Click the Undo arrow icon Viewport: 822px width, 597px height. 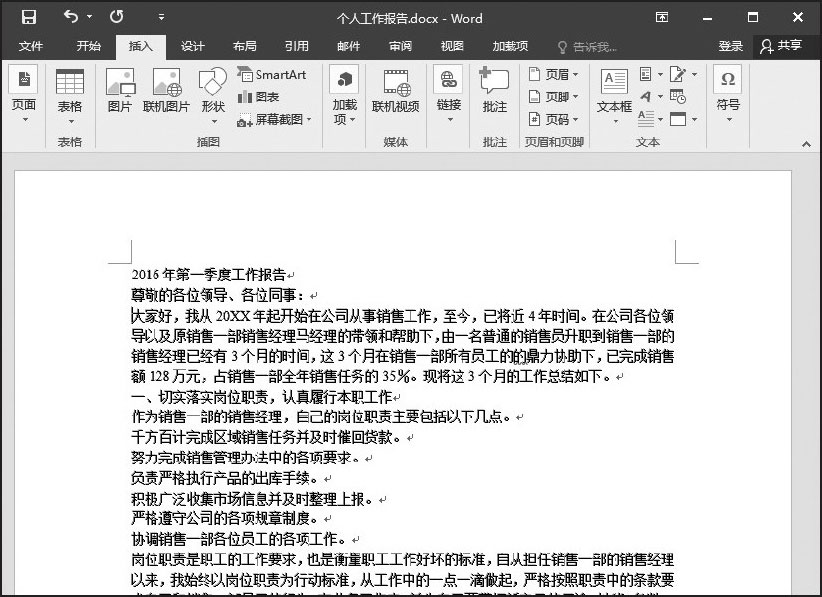[x=70, y=17]
